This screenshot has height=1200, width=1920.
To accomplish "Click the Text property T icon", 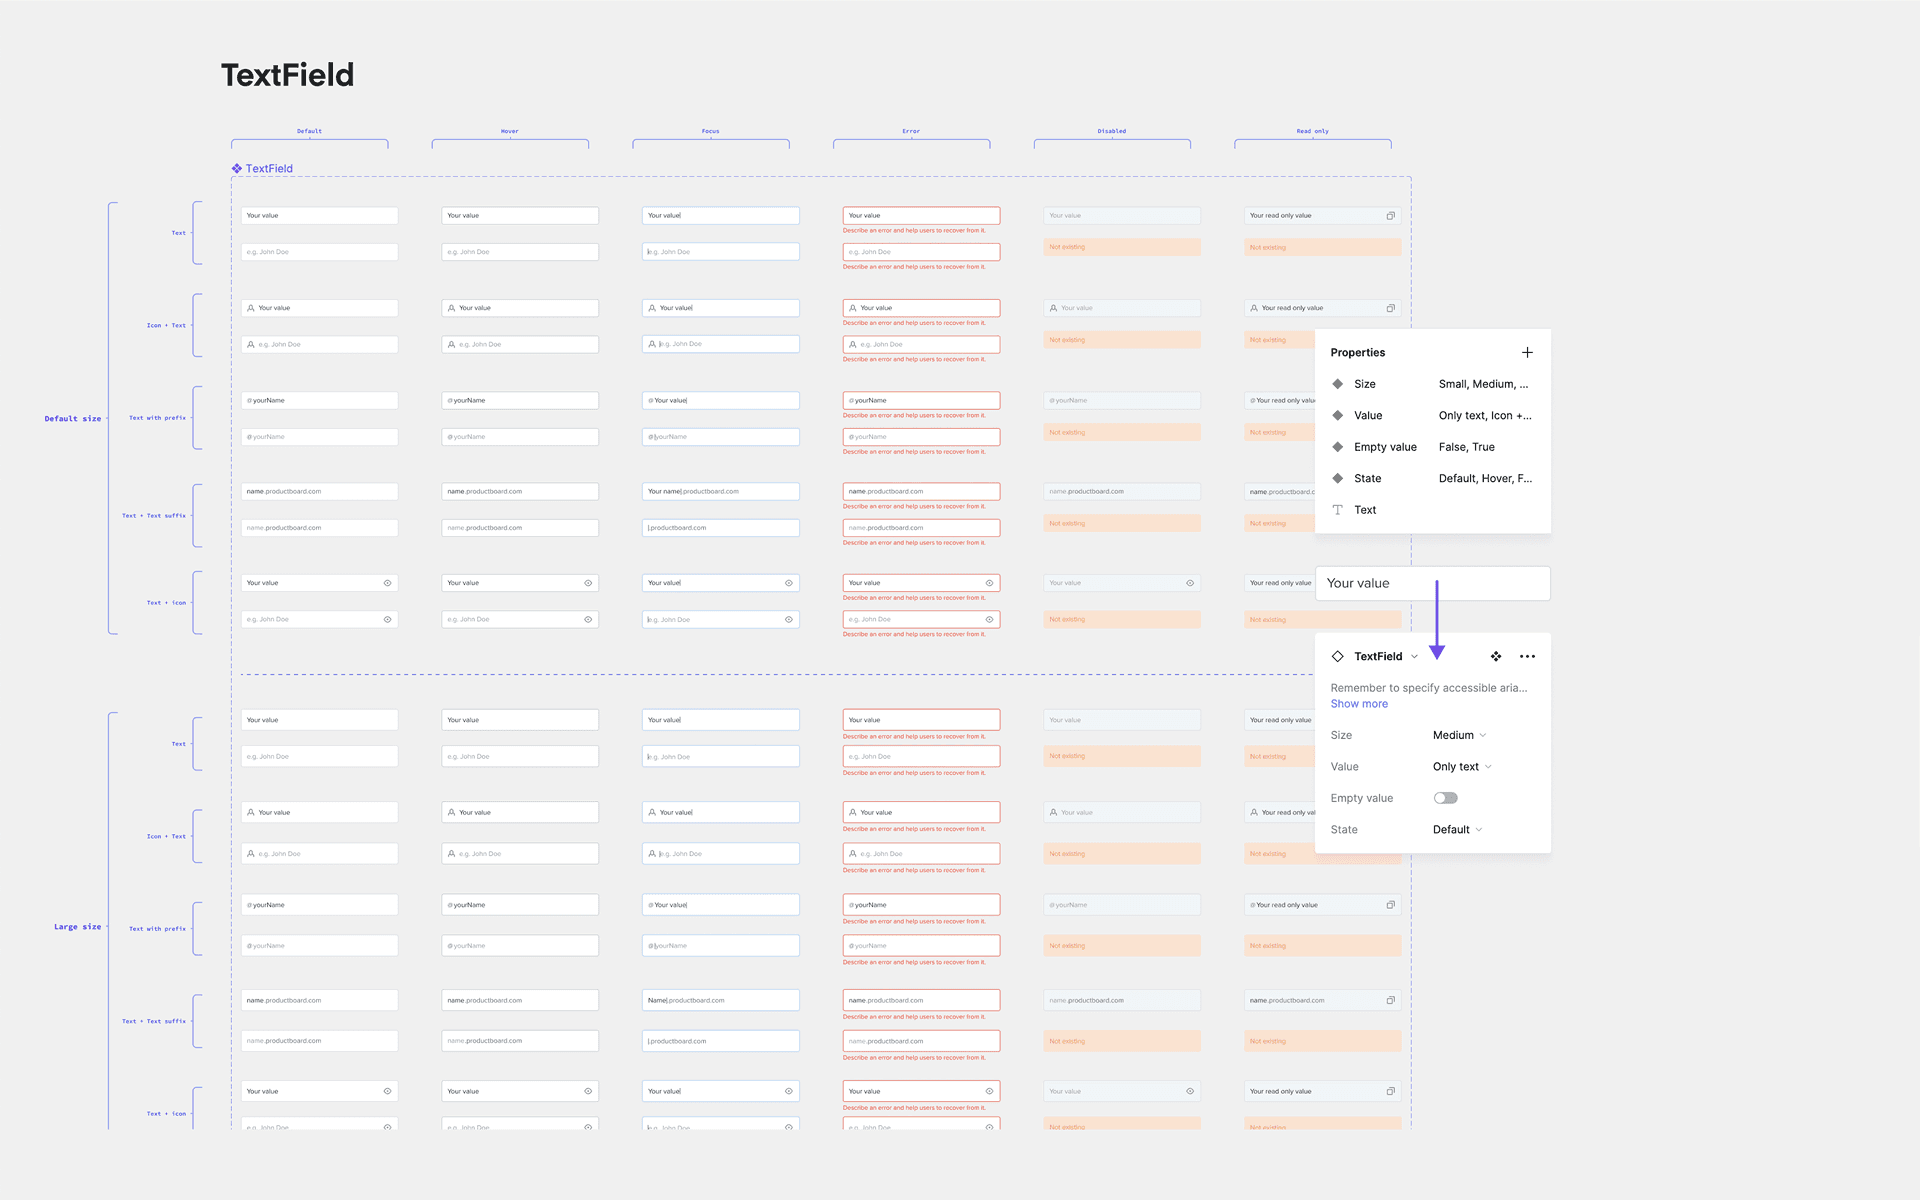I will 1338,510.
